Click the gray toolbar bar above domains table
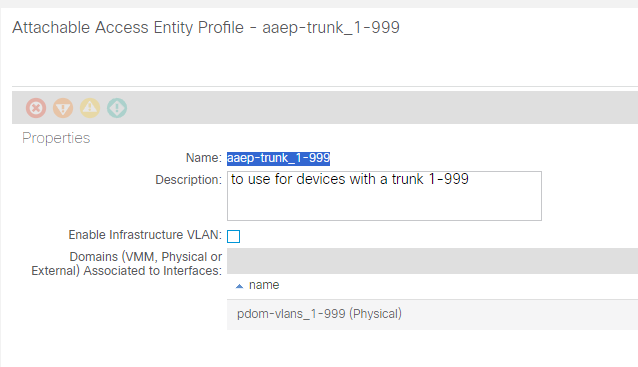 point(432,261)
